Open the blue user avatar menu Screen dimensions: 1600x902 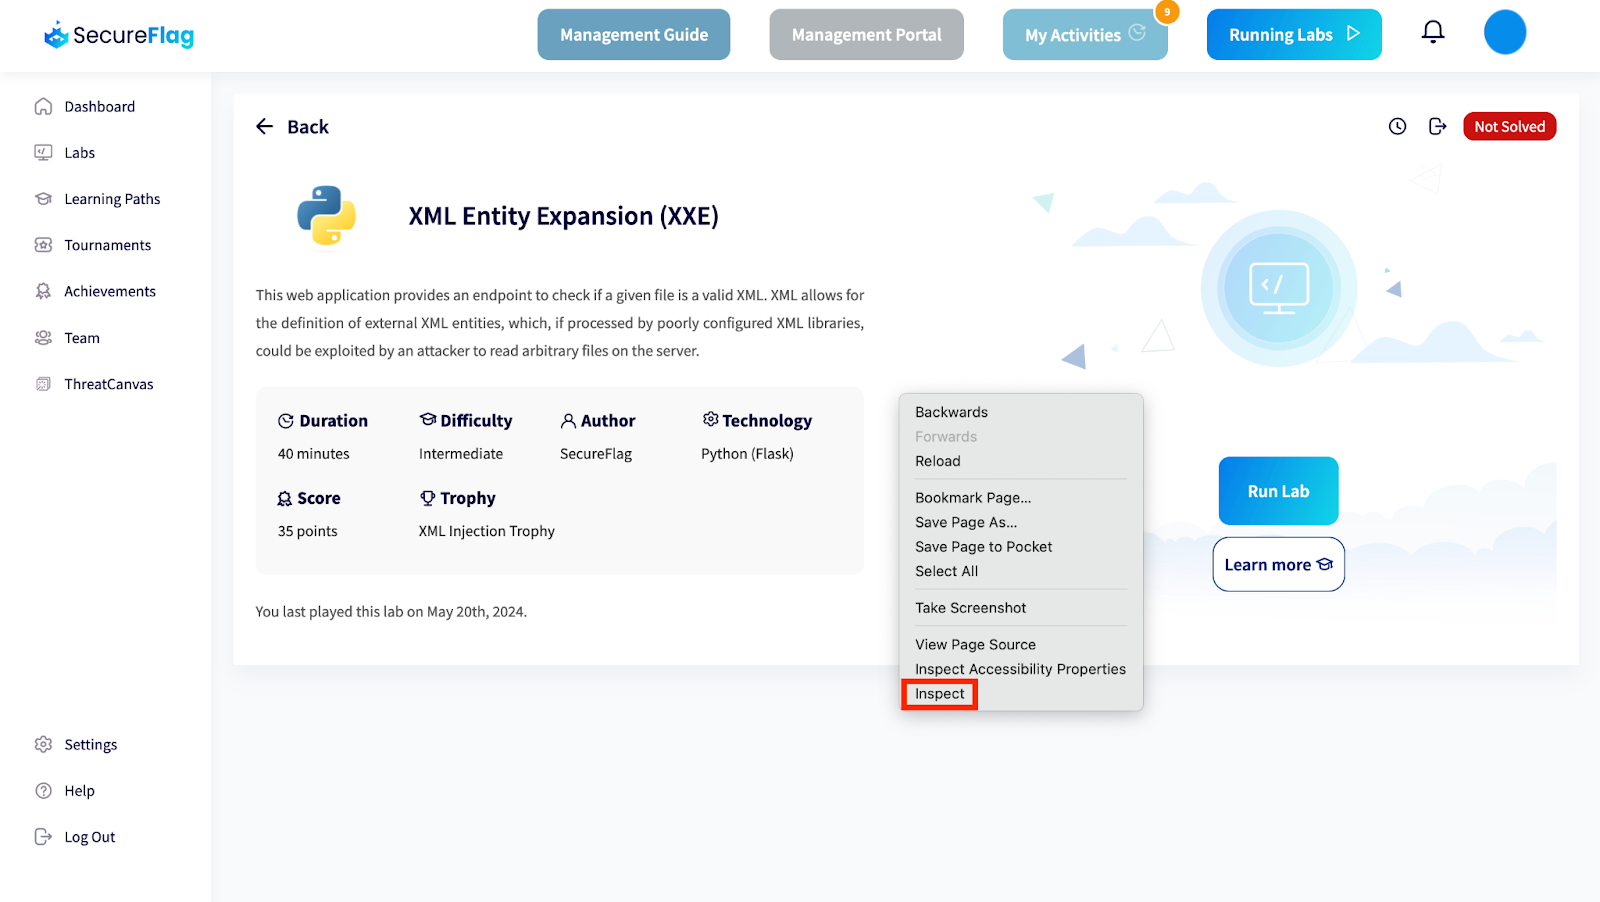1504,33
